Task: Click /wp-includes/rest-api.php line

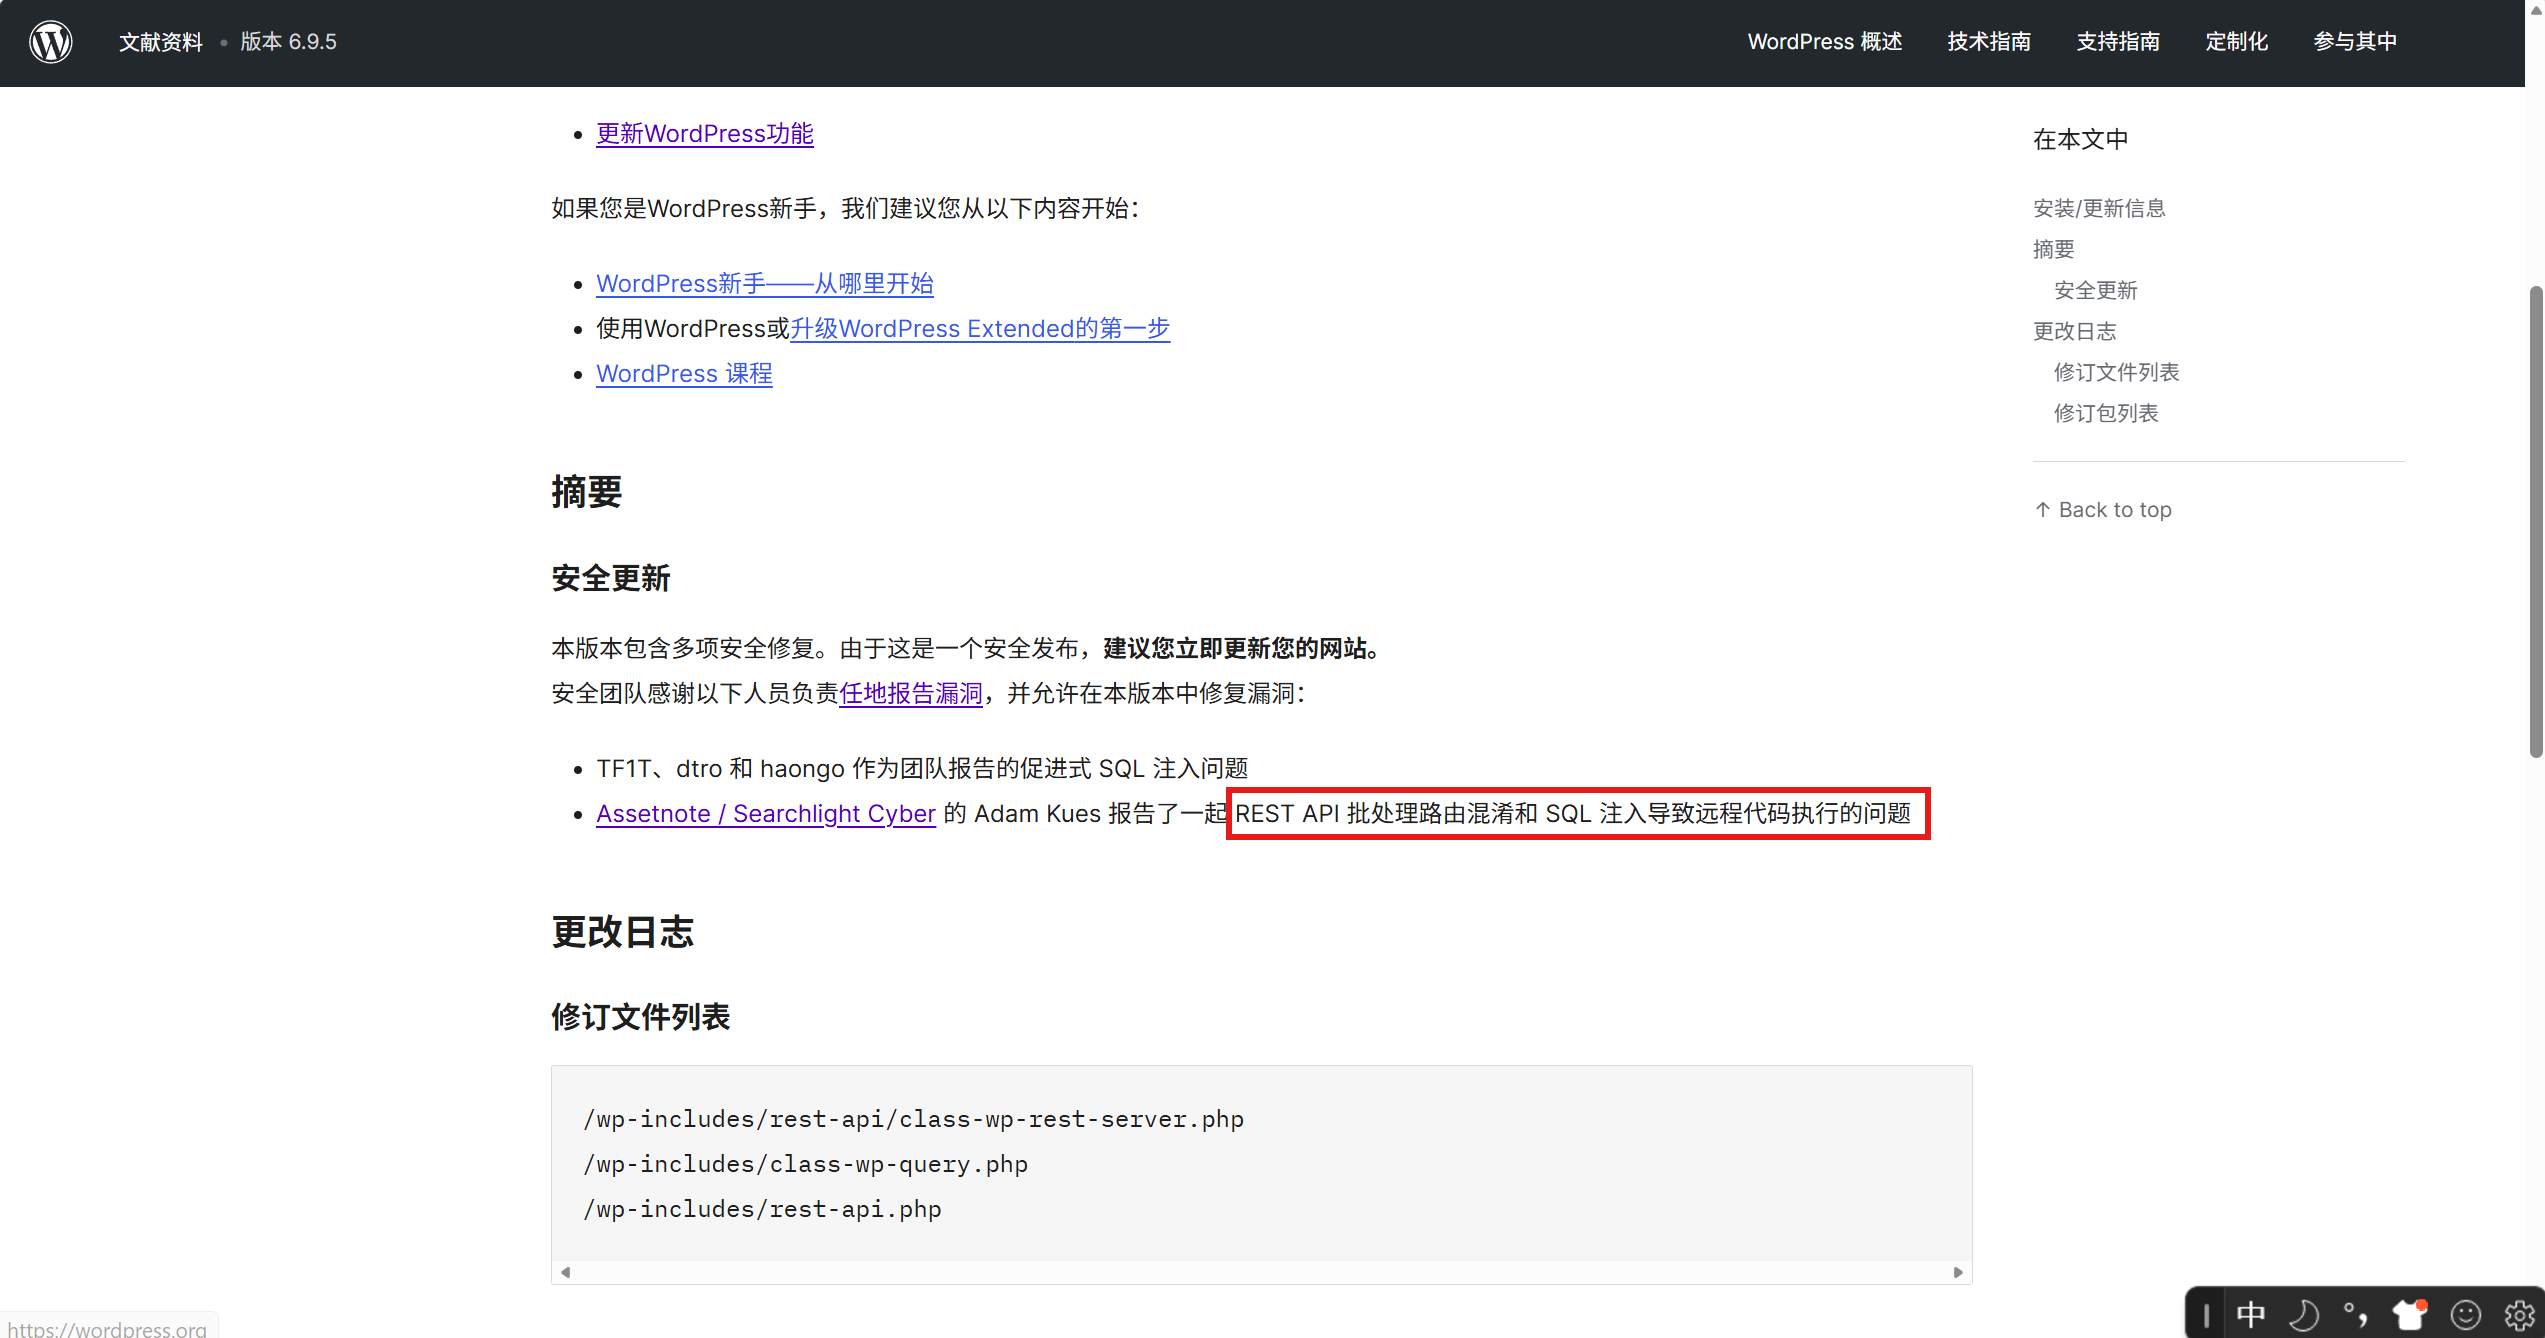Action: [763, 1209]
